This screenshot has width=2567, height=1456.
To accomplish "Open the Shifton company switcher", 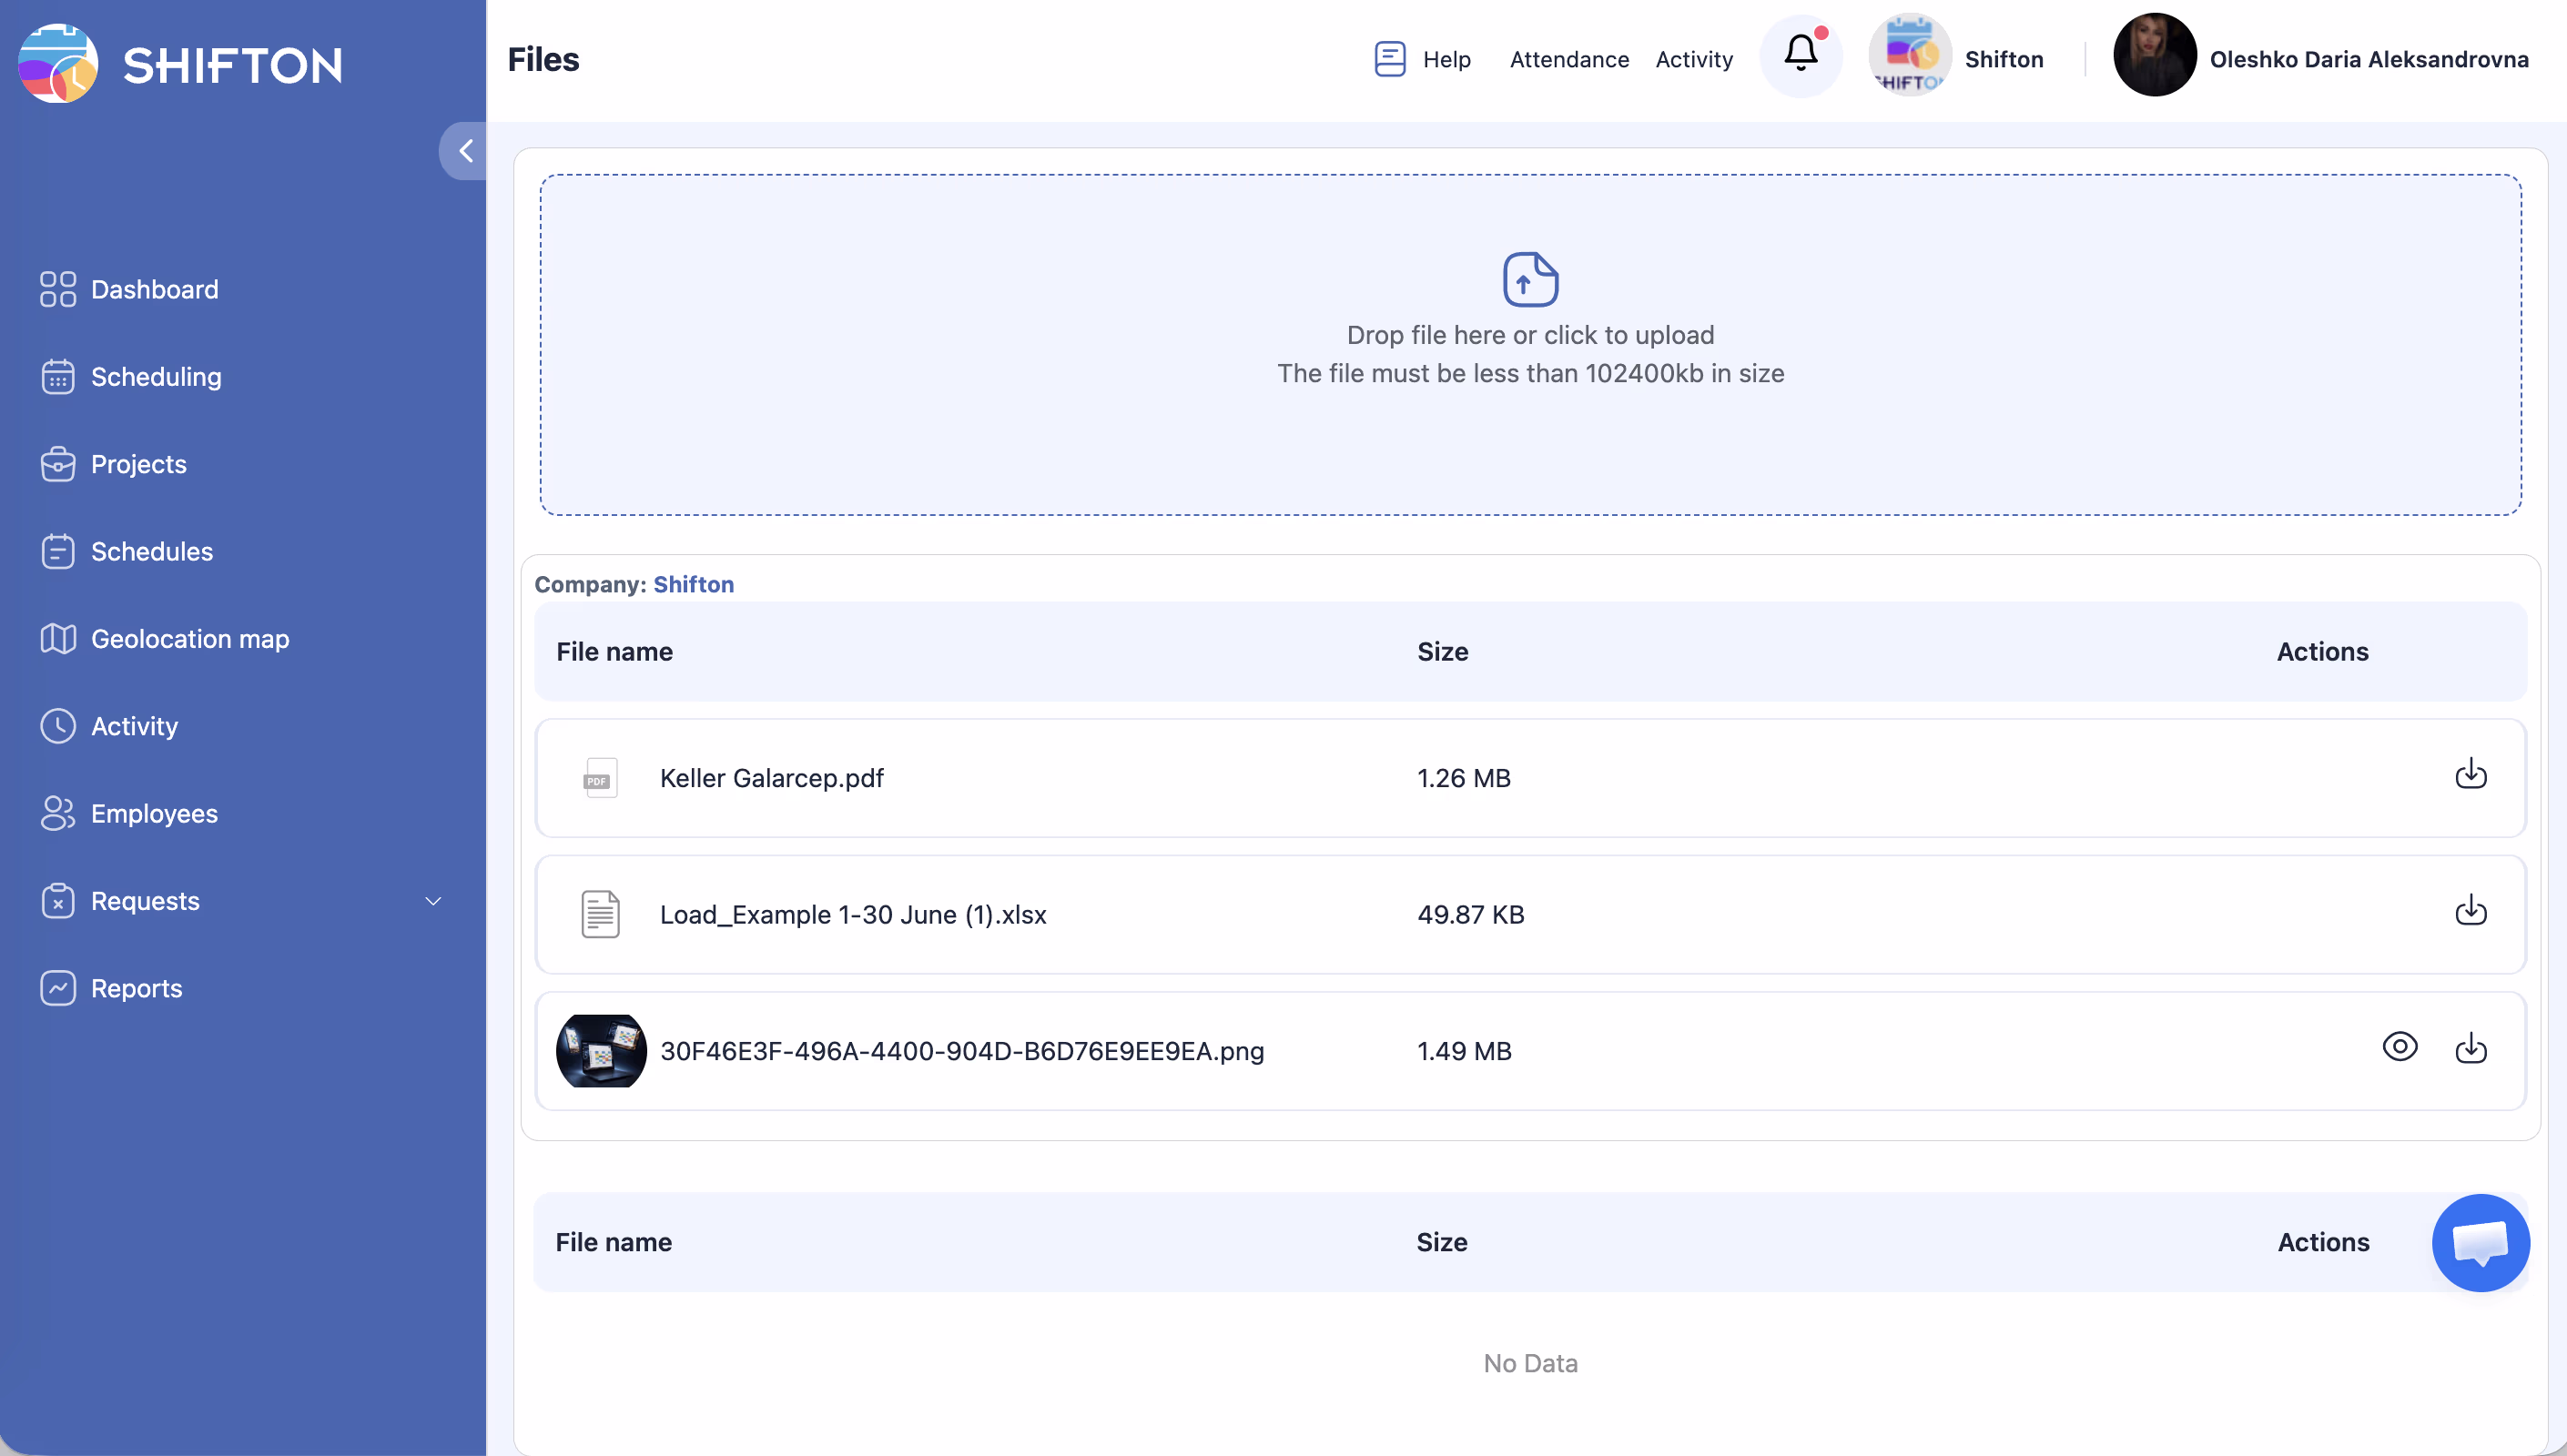I will 1956,58.
